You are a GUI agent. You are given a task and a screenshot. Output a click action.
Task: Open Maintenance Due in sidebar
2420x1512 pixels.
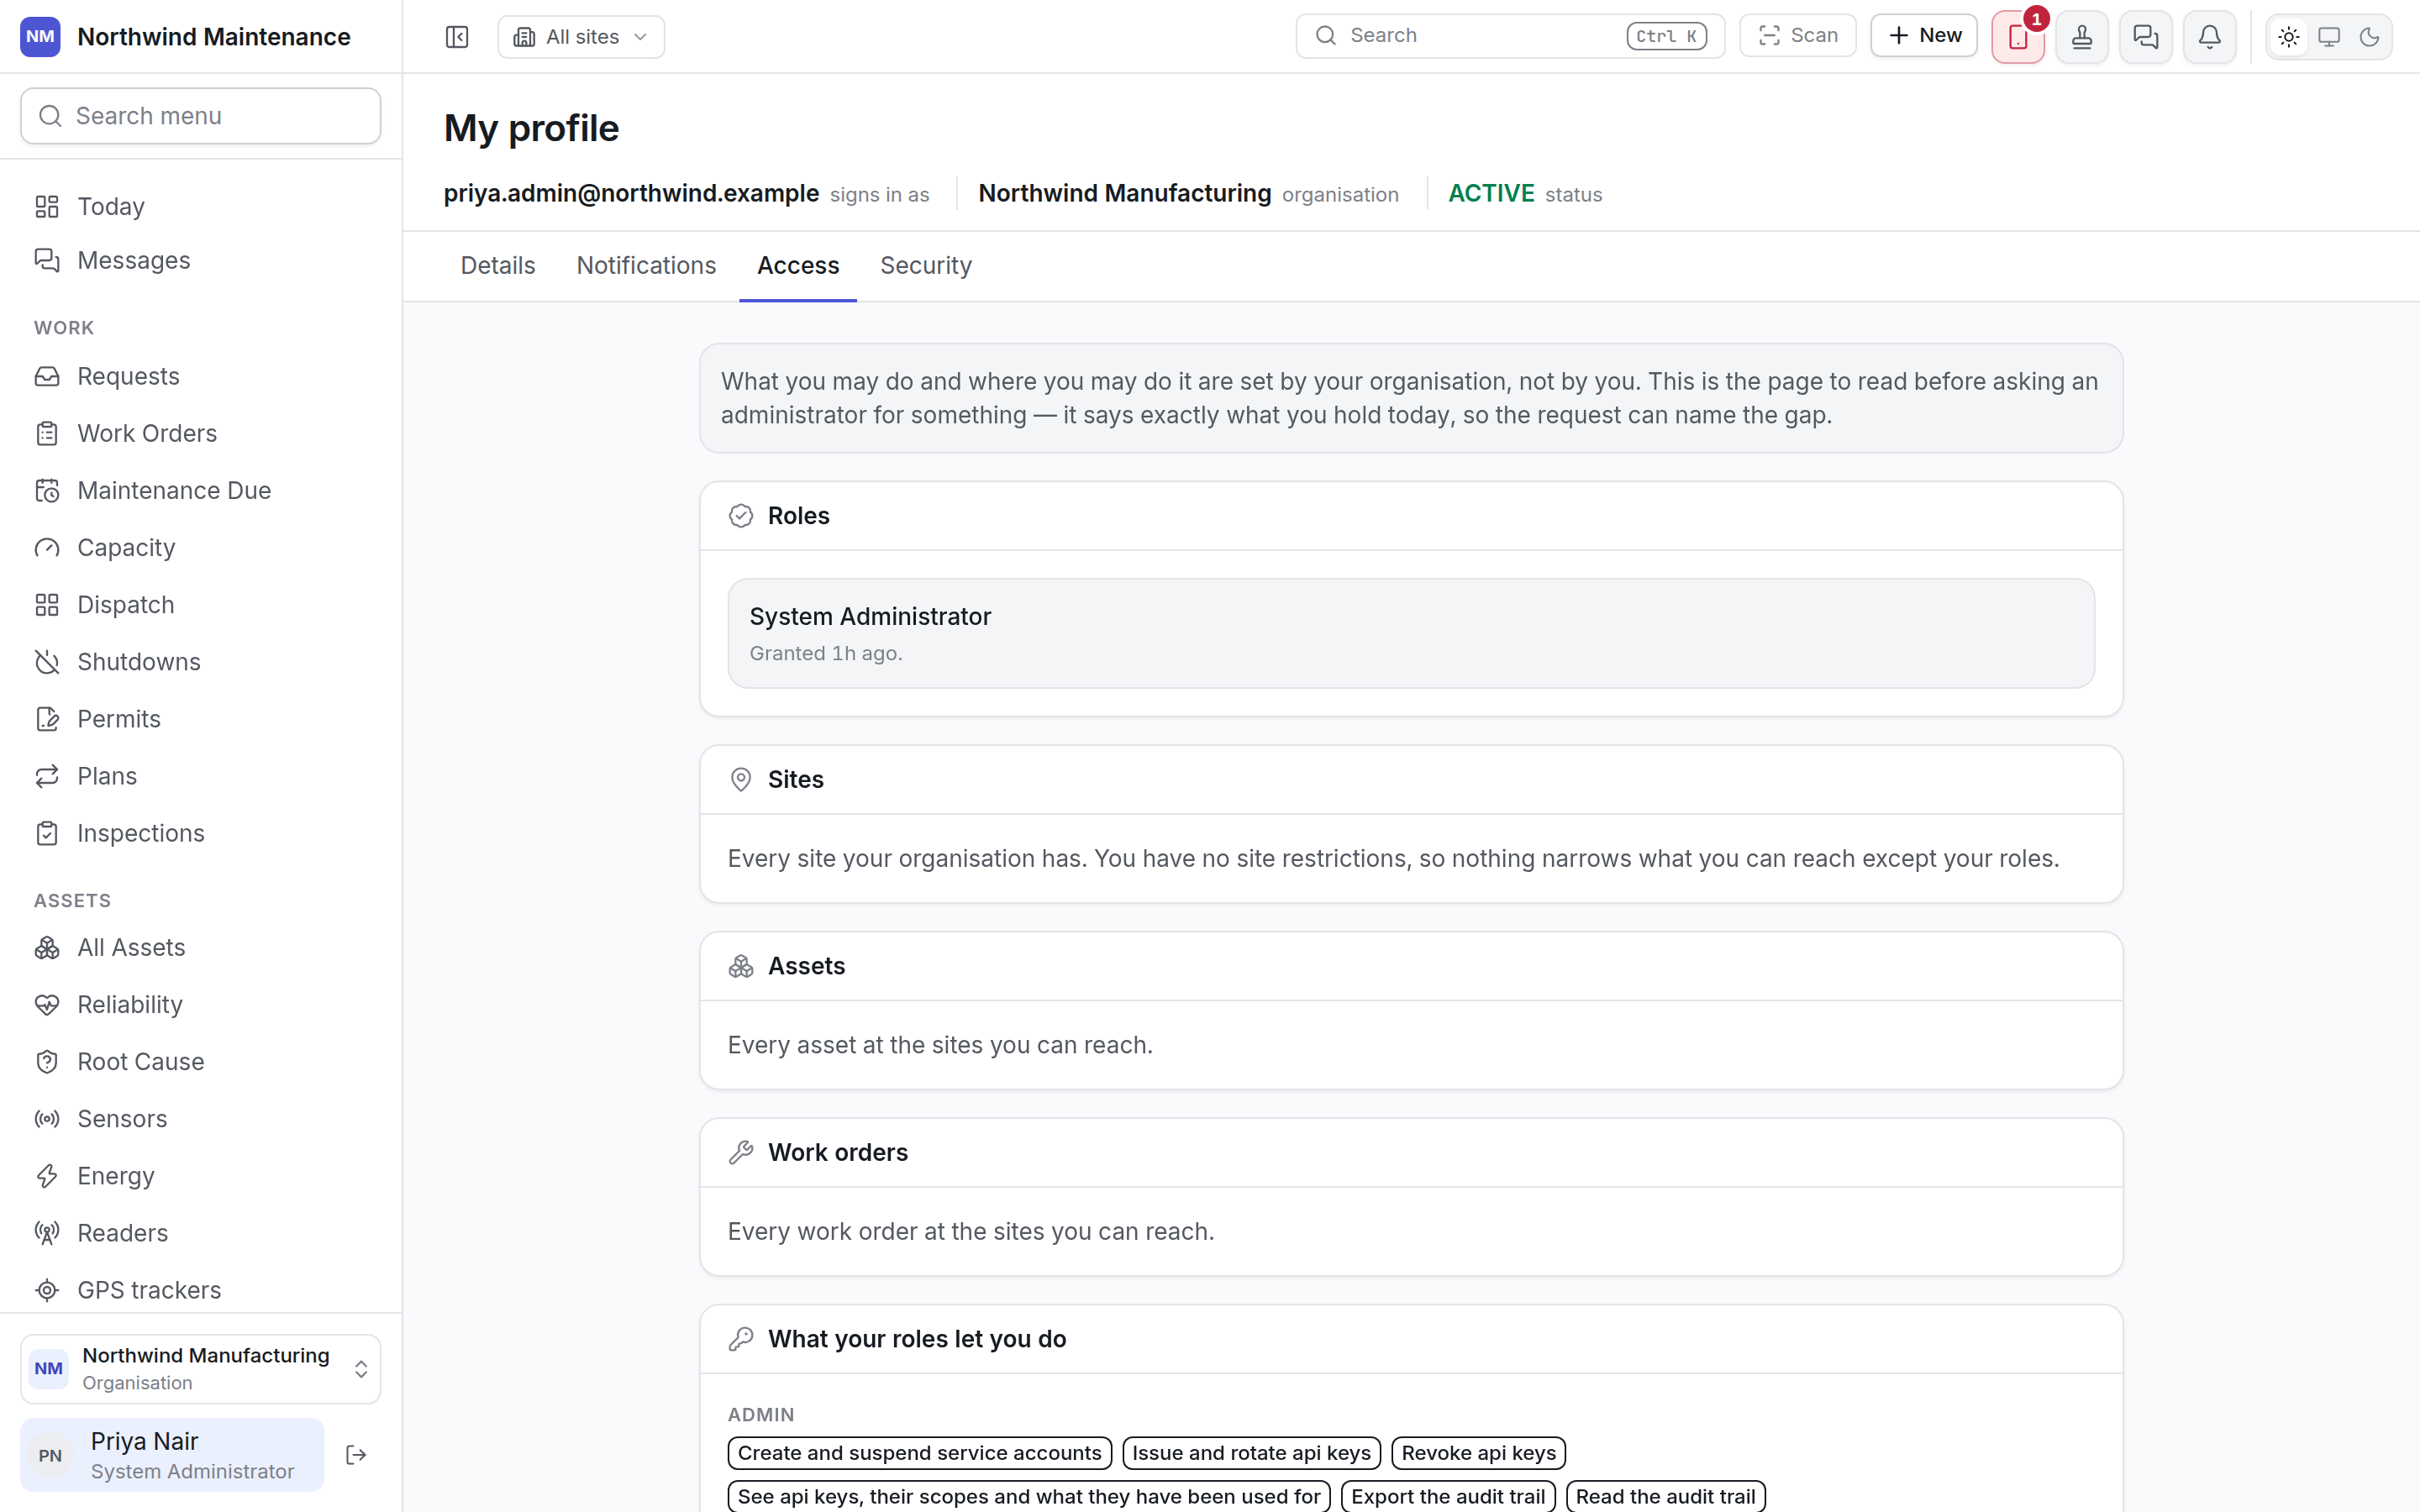tap(201, 490)
